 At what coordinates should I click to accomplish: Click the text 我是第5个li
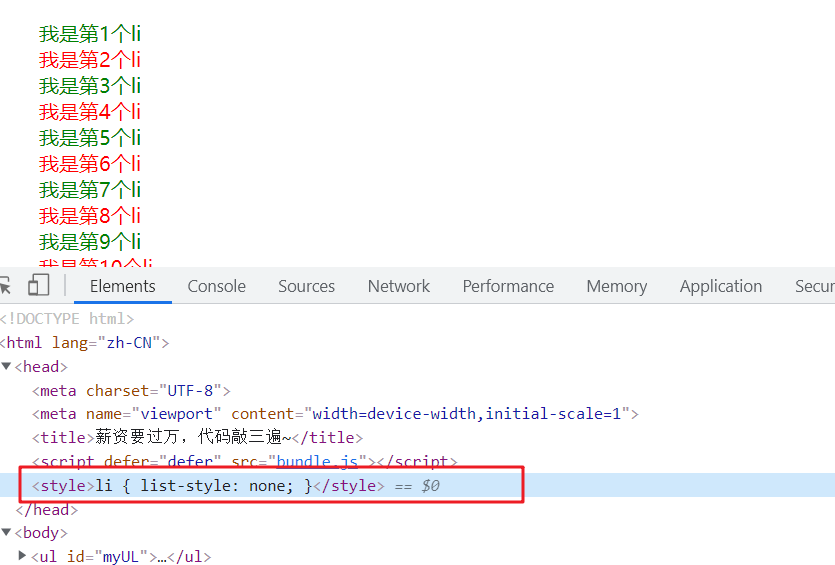coord(89,138)
